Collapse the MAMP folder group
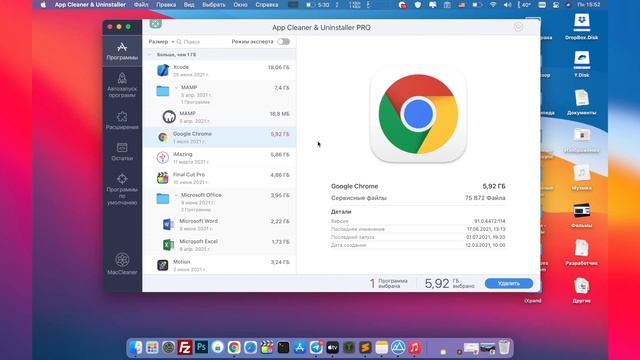The width and height of the screenshot is (640, 360). tap(176, 87)
